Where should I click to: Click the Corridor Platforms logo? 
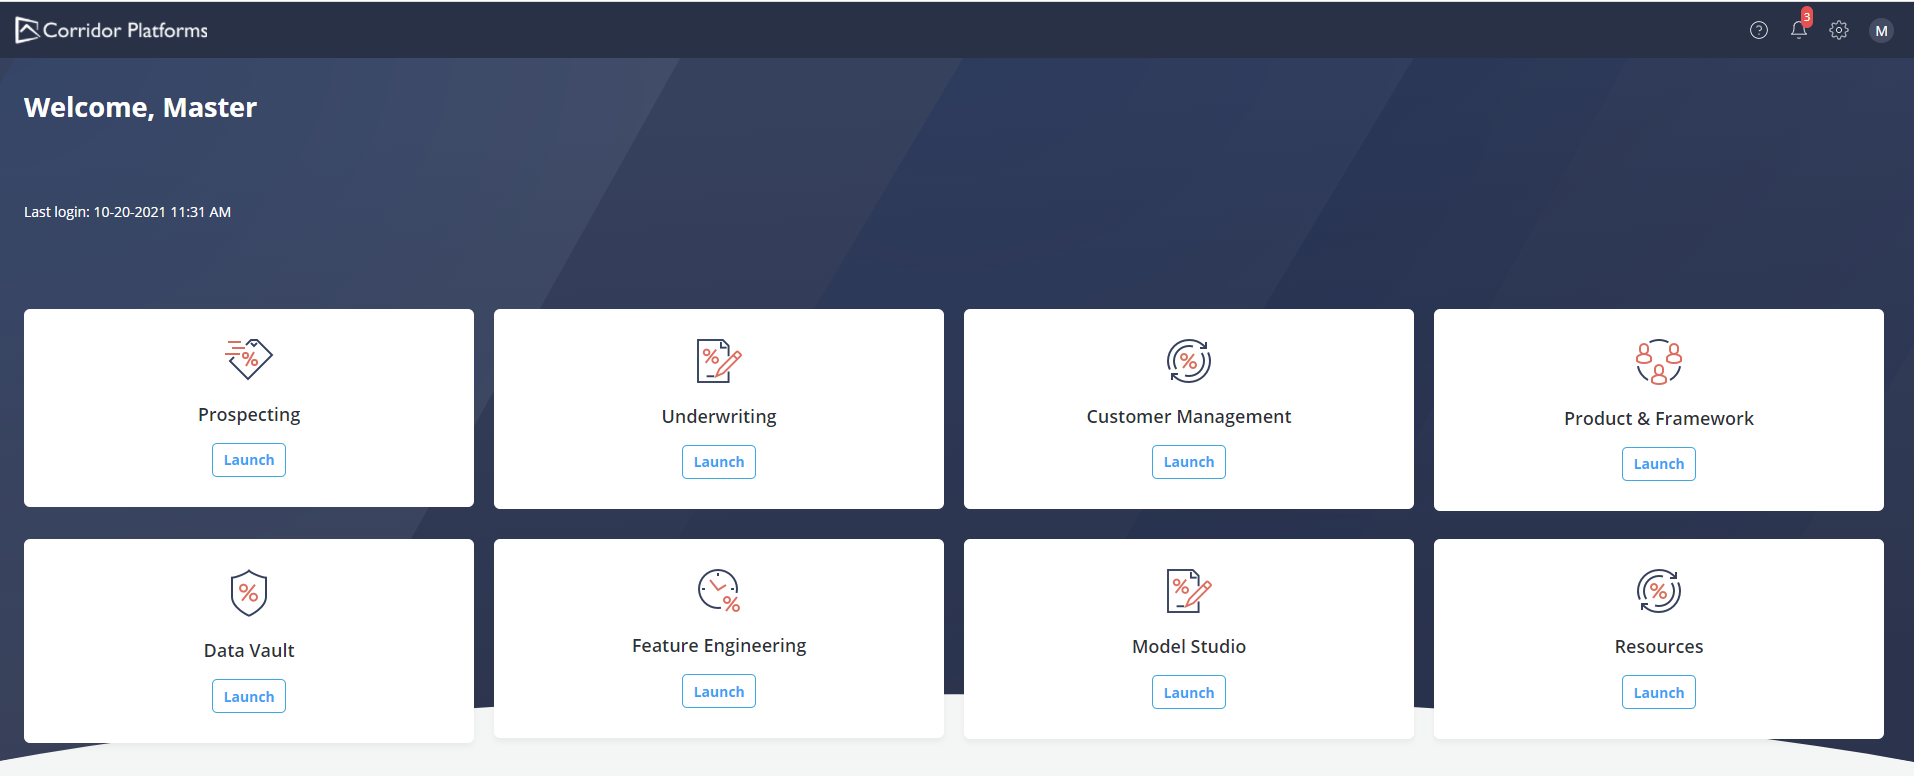click(112, 30)
